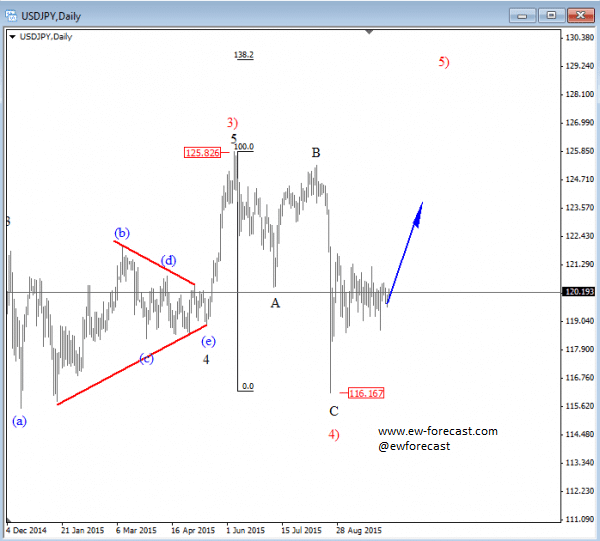Click the chart shift triangle marker at top
Screen dimensions: 600x541
click(369, 32)
